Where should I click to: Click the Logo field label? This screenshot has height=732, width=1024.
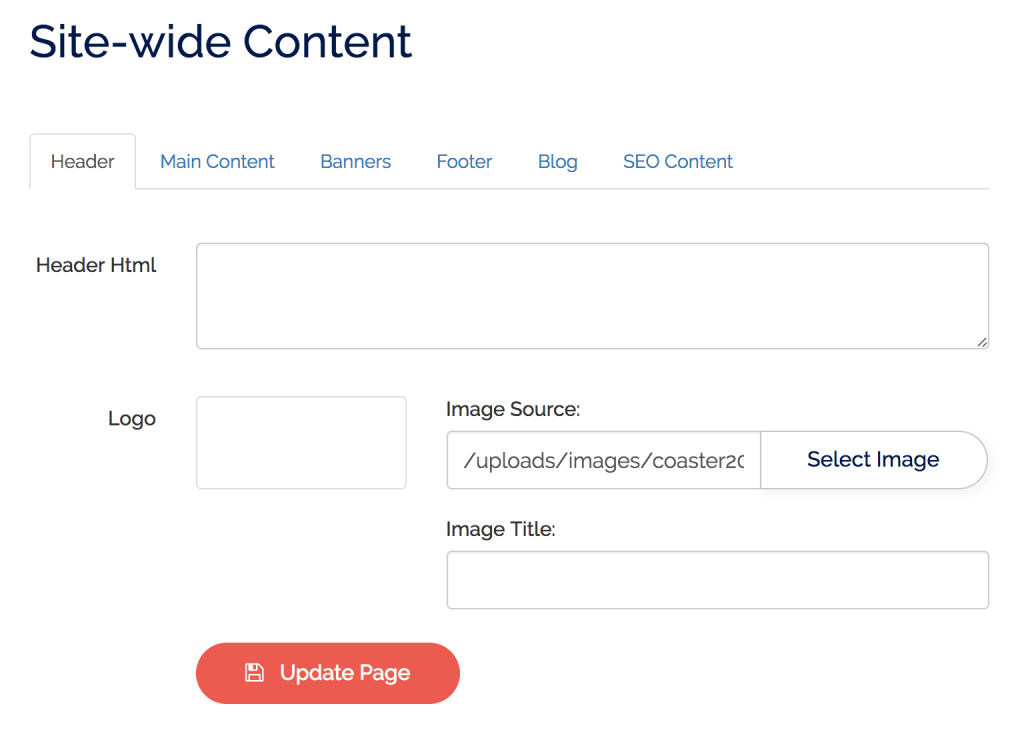click(x=132, y=418)
